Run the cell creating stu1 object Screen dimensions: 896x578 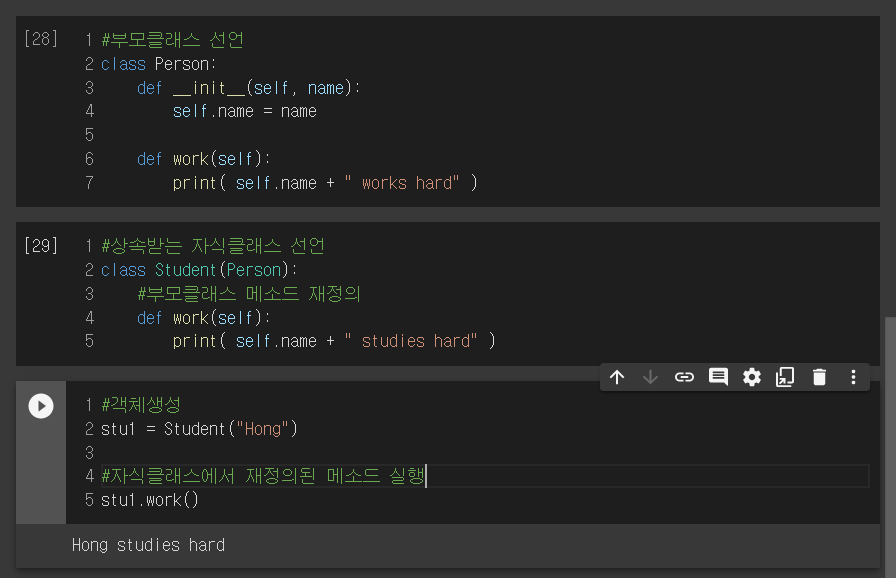point(41,406)
